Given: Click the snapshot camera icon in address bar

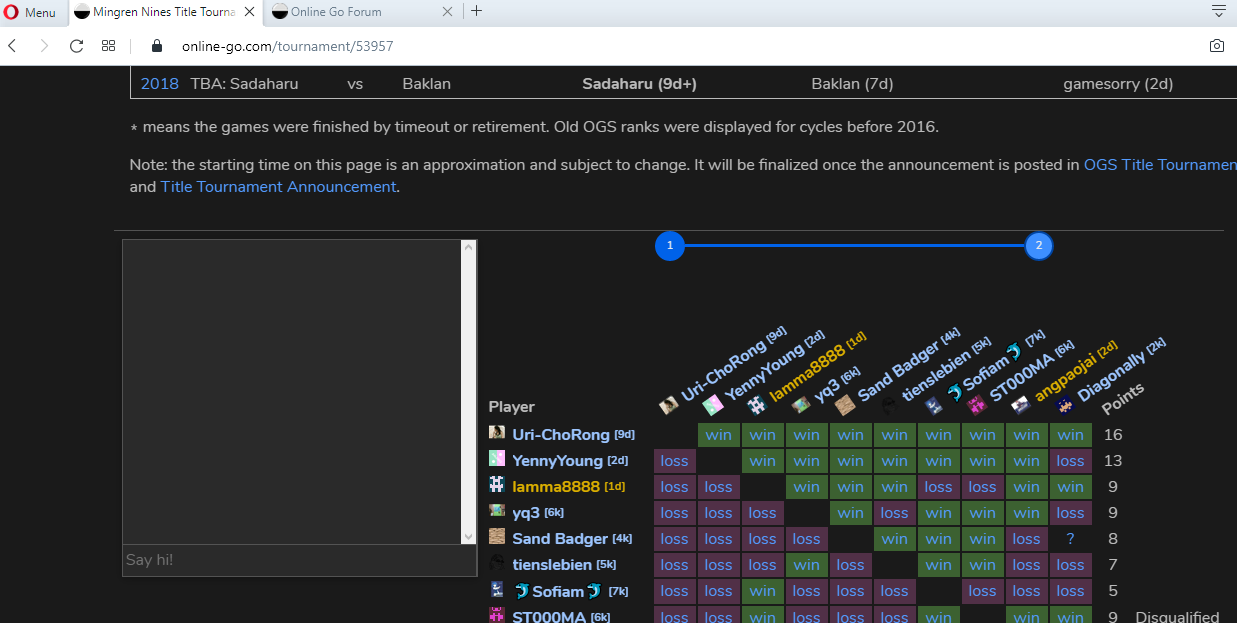Looking at the screenshot, I should [x=1216, y=46].
